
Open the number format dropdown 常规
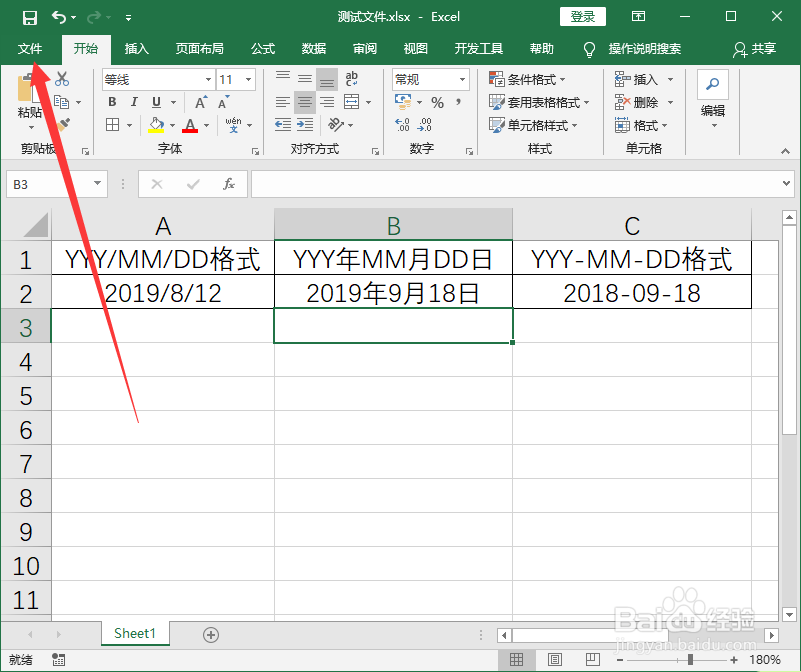pyautogui.click(x=462, y=80)
